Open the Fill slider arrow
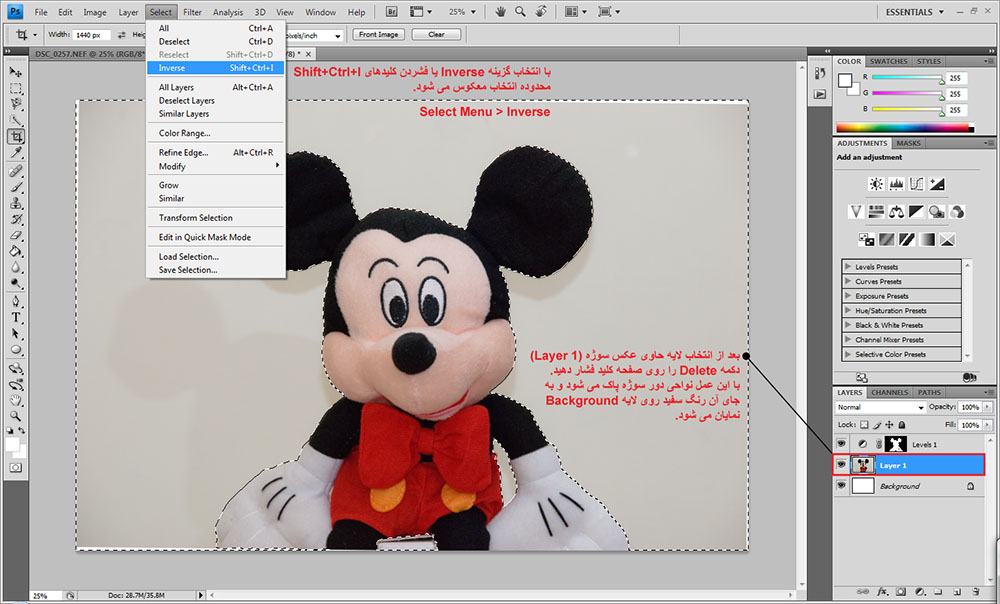Image resolution: width=1000 pixels, height=604 pixels. point(988,425)
